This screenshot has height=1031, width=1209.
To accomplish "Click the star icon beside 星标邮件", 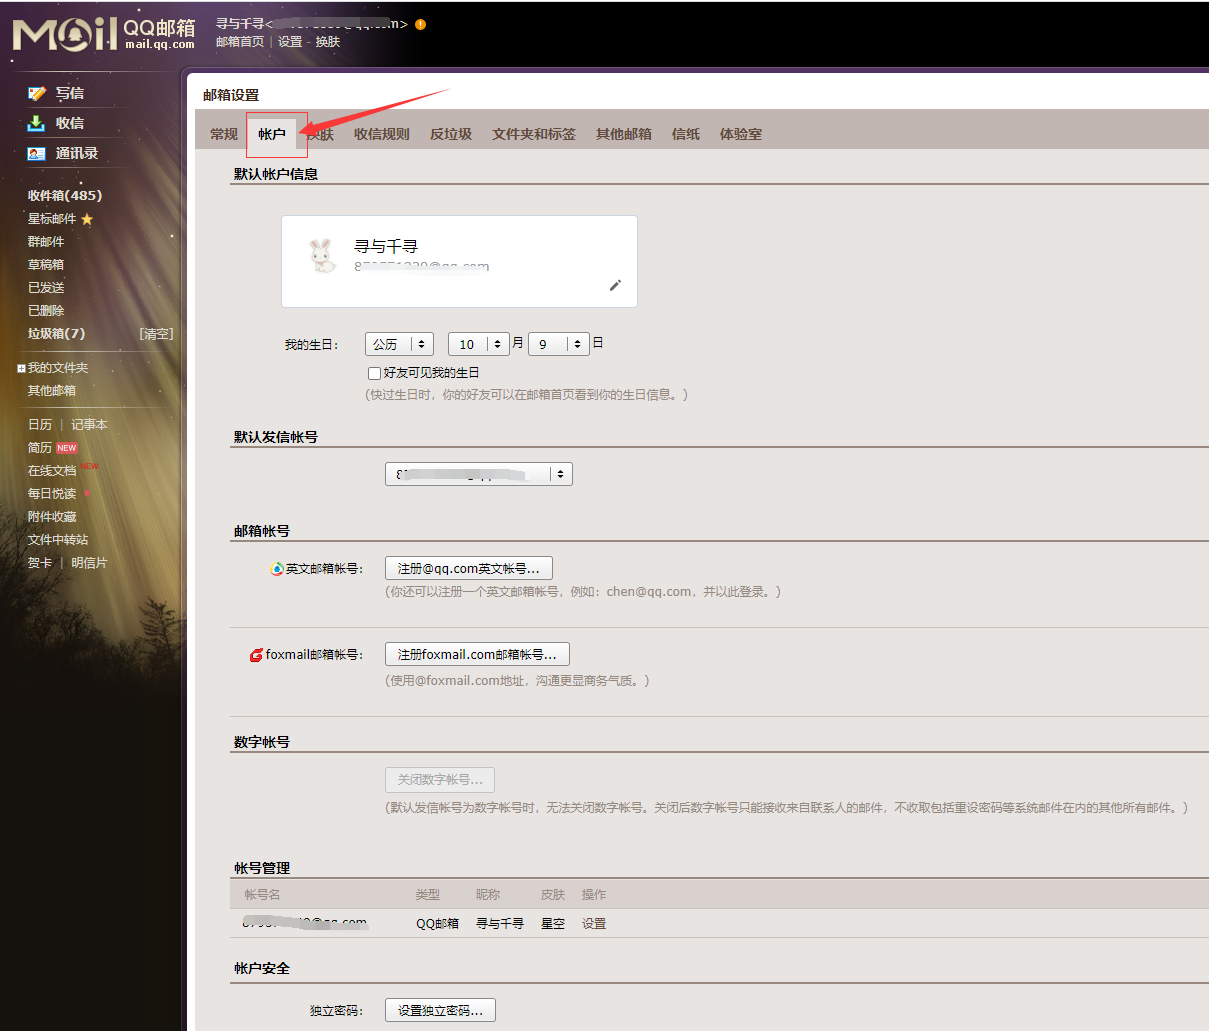I will click(87, 219).
